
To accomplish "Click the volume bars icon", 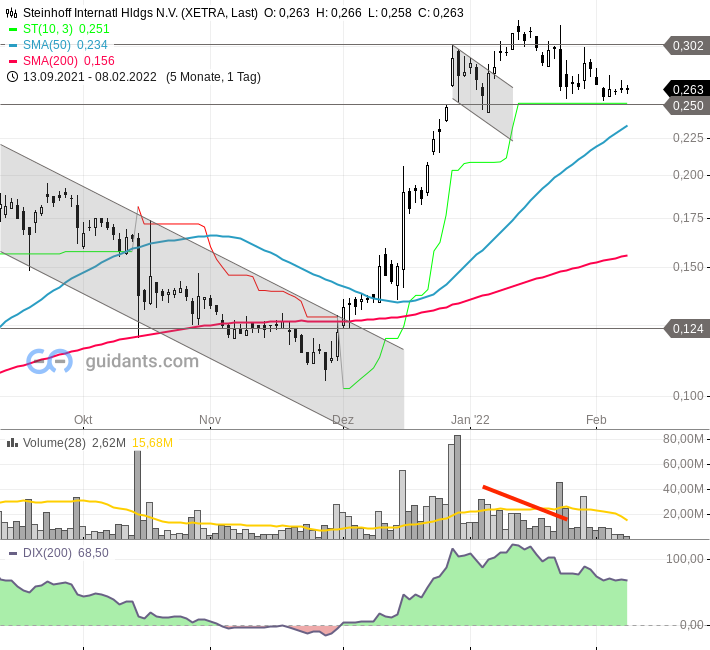I will tap(12, 443).
